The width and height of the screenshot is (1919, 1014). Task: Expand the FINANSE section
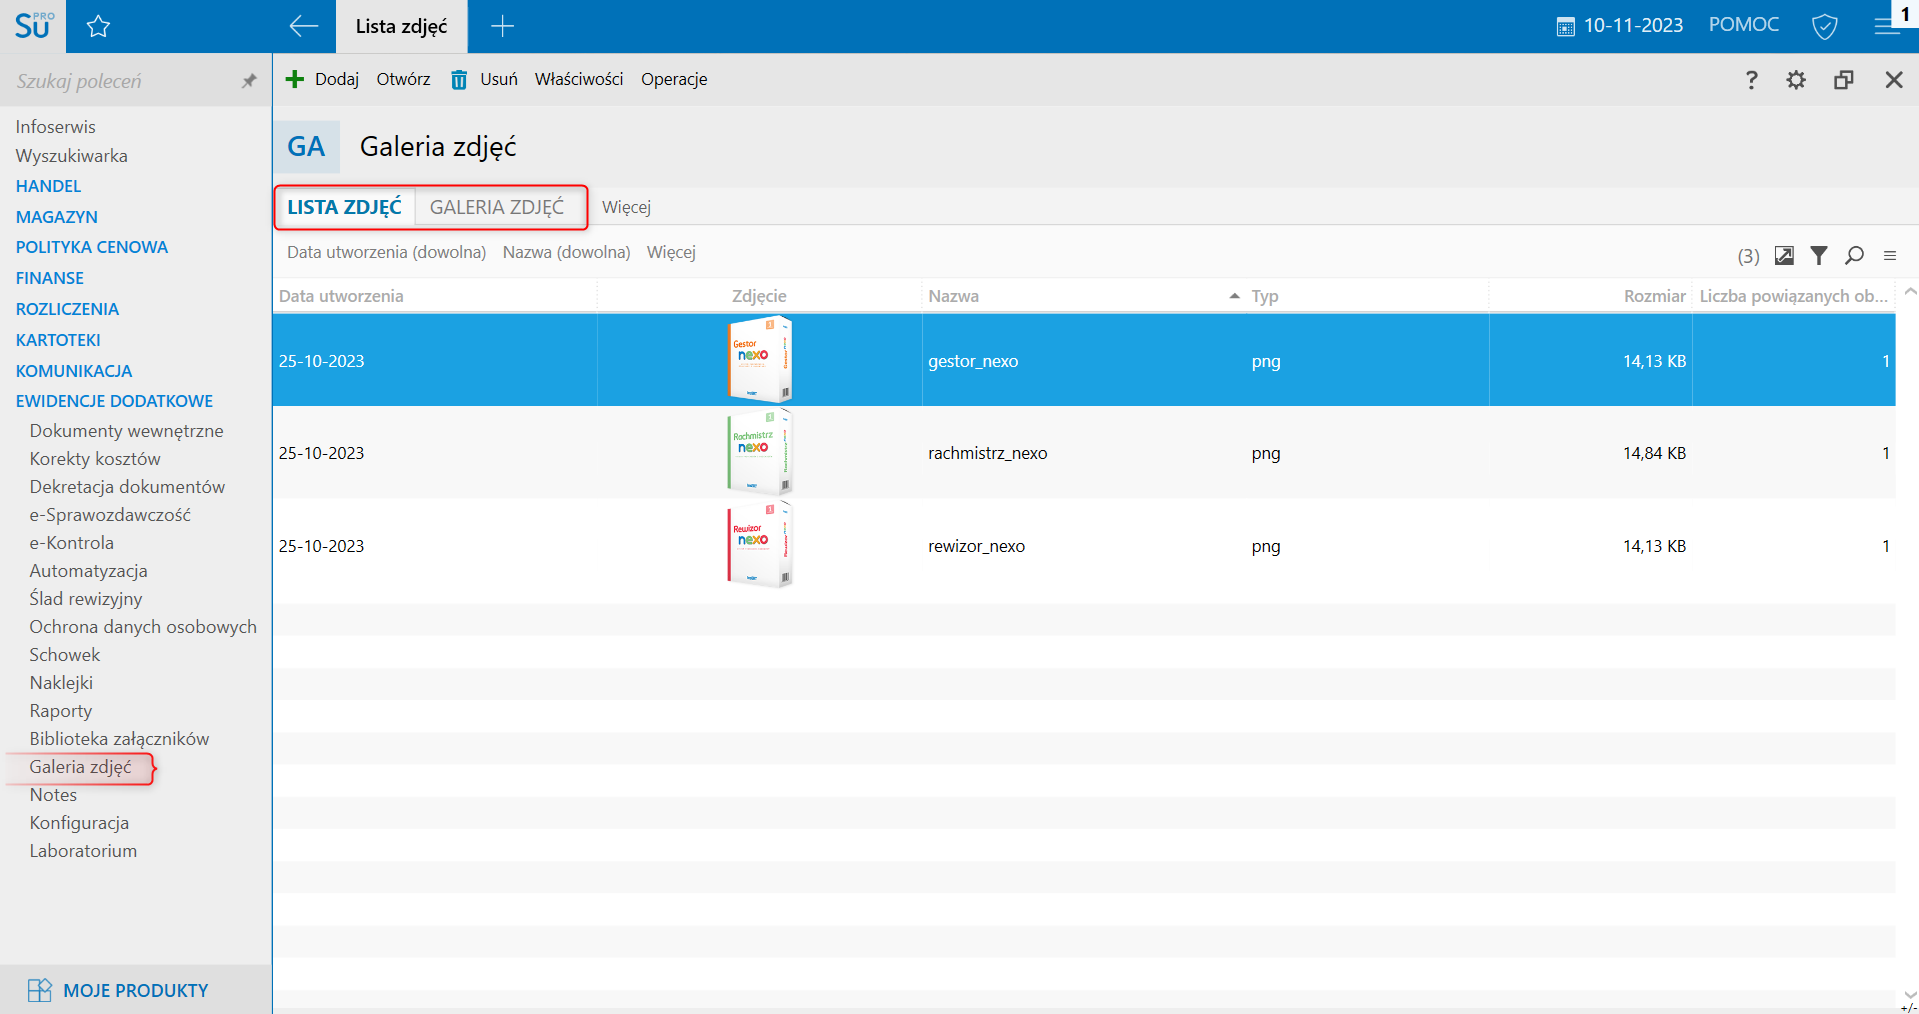(x=49, y=278)
